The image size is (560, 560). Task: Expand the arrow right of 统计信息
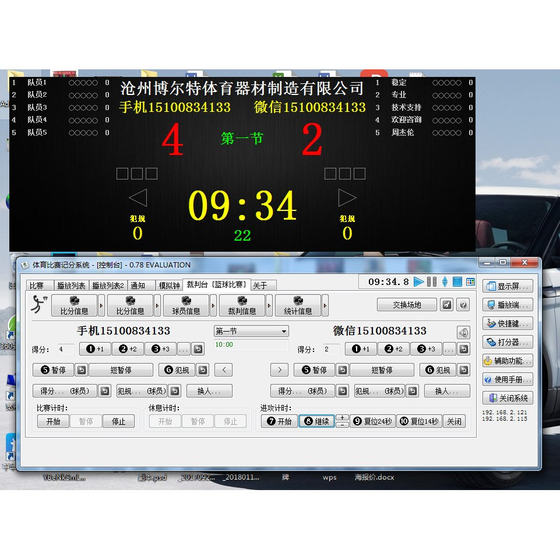tap(325, 305)
